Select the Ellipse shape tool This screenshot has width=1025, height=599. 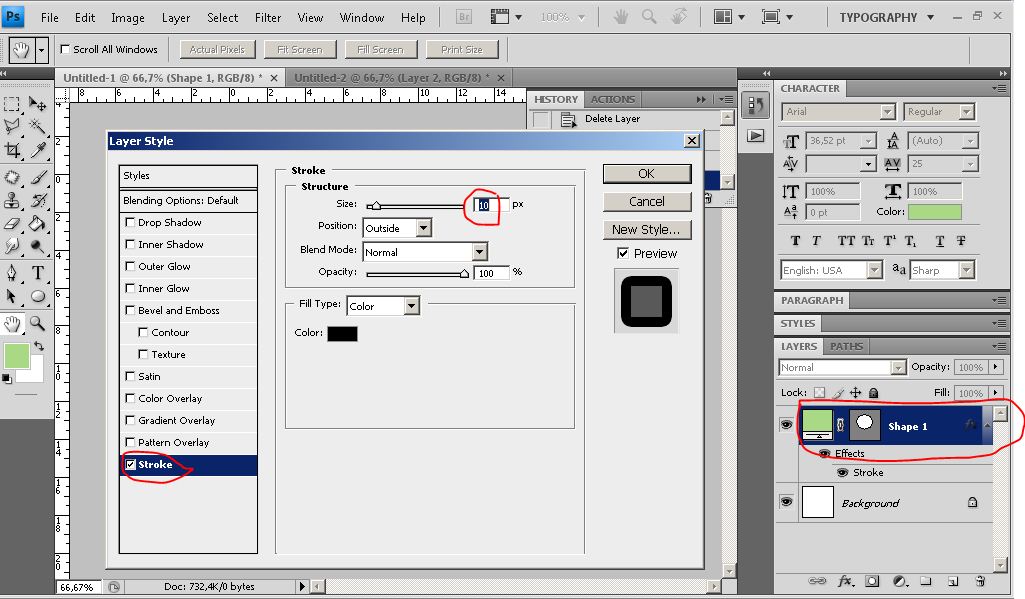38,296
